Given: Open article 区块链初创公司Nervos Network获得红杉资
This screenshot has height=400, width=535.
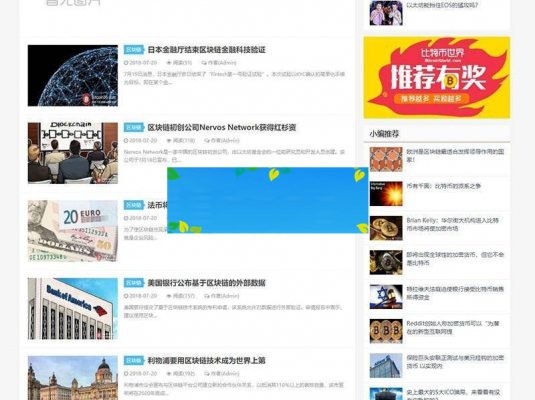Looking at the screenshot, I should point(221,128).
